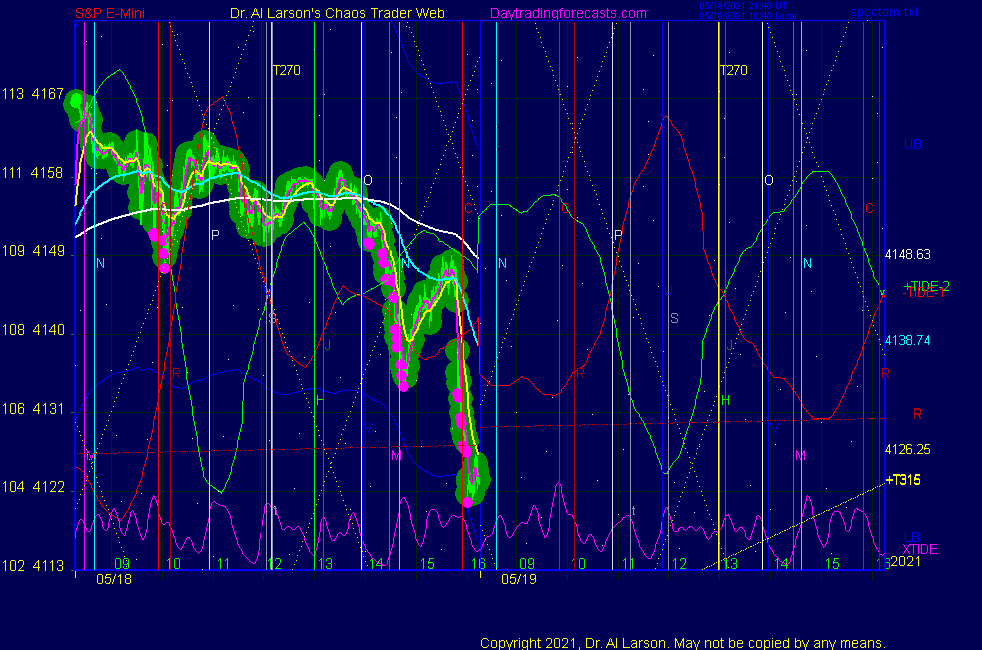Click the 104 4122 price axis label
This screenshot has width=982, height=650.
pyautogui.click(x=33, y=487)
